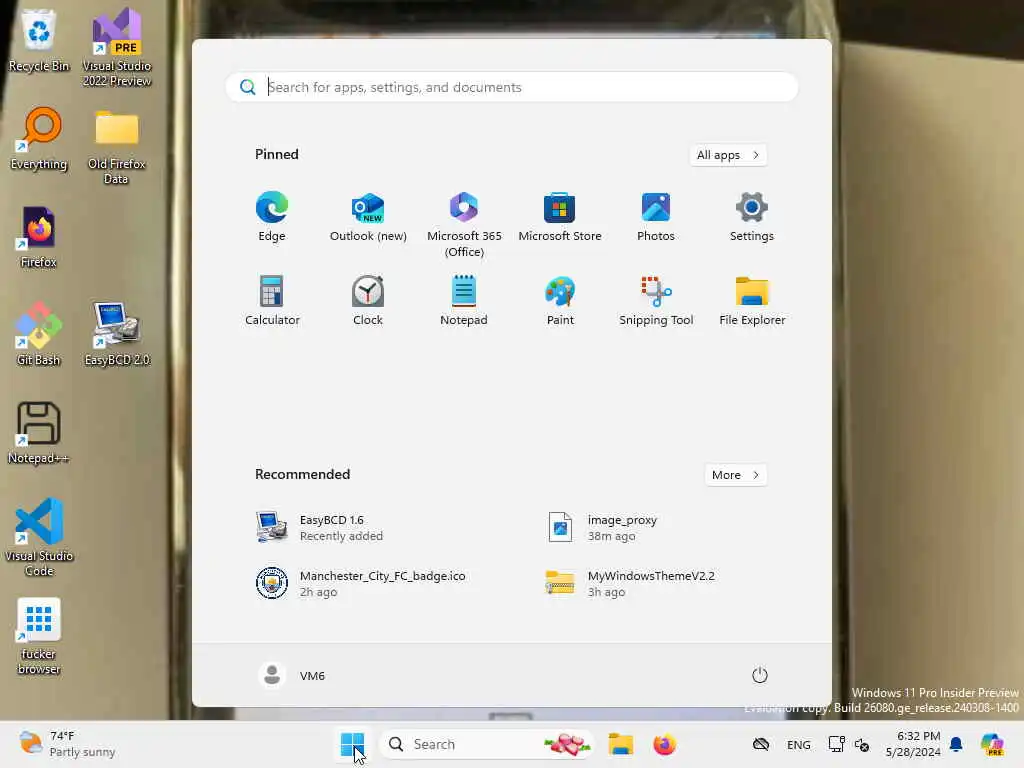
Task: Open the Snipping Tool app
Action: coord(656,300)
